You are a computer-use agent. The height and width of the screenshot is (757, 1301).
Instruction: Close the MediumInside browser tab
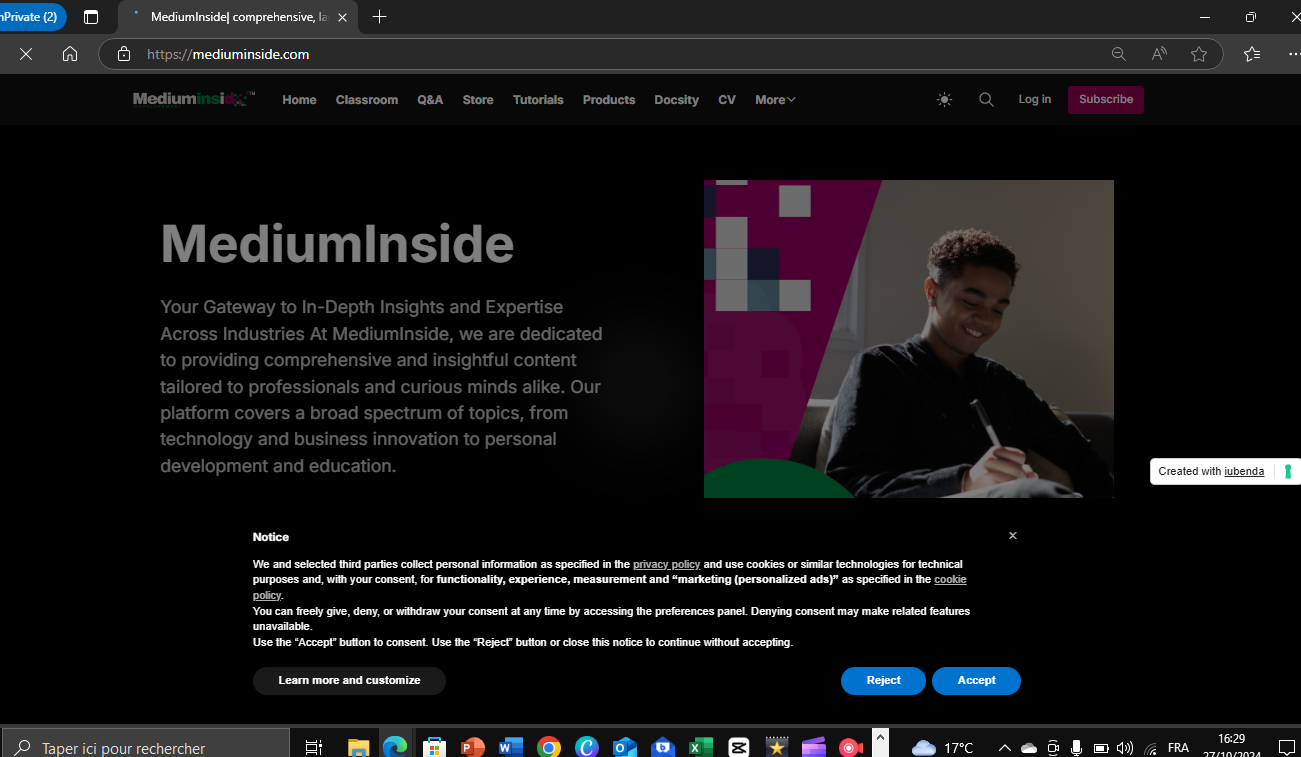[342, 17]
